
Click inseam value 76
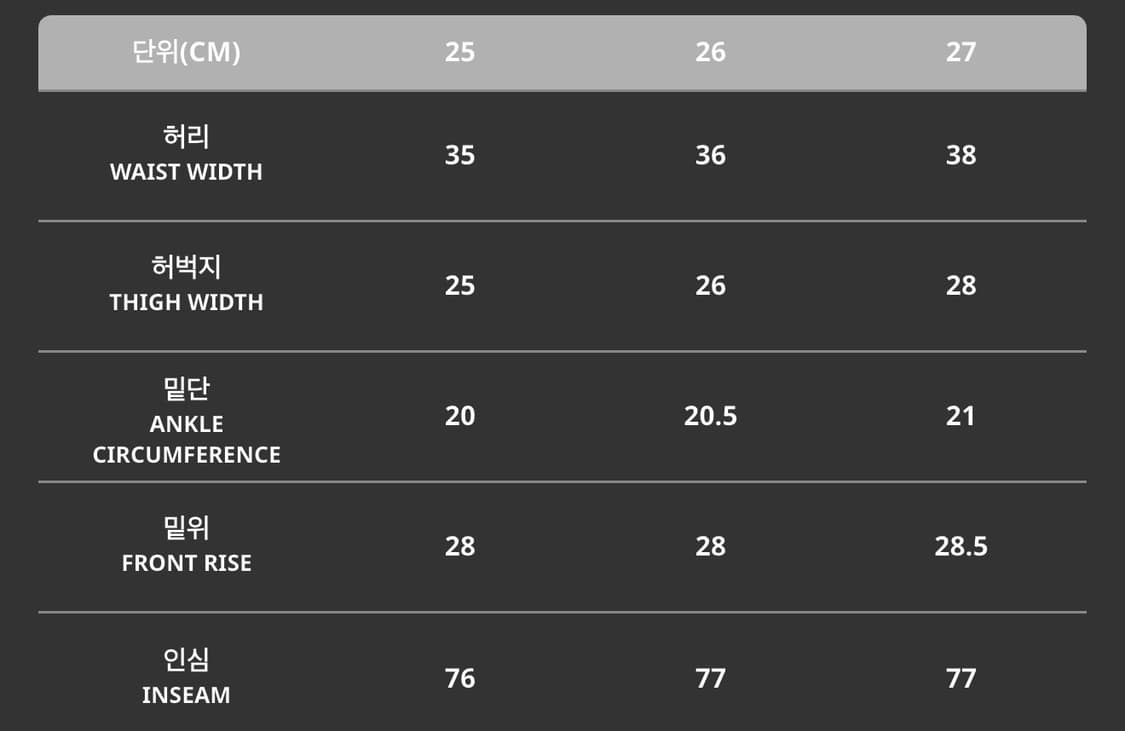460,679
